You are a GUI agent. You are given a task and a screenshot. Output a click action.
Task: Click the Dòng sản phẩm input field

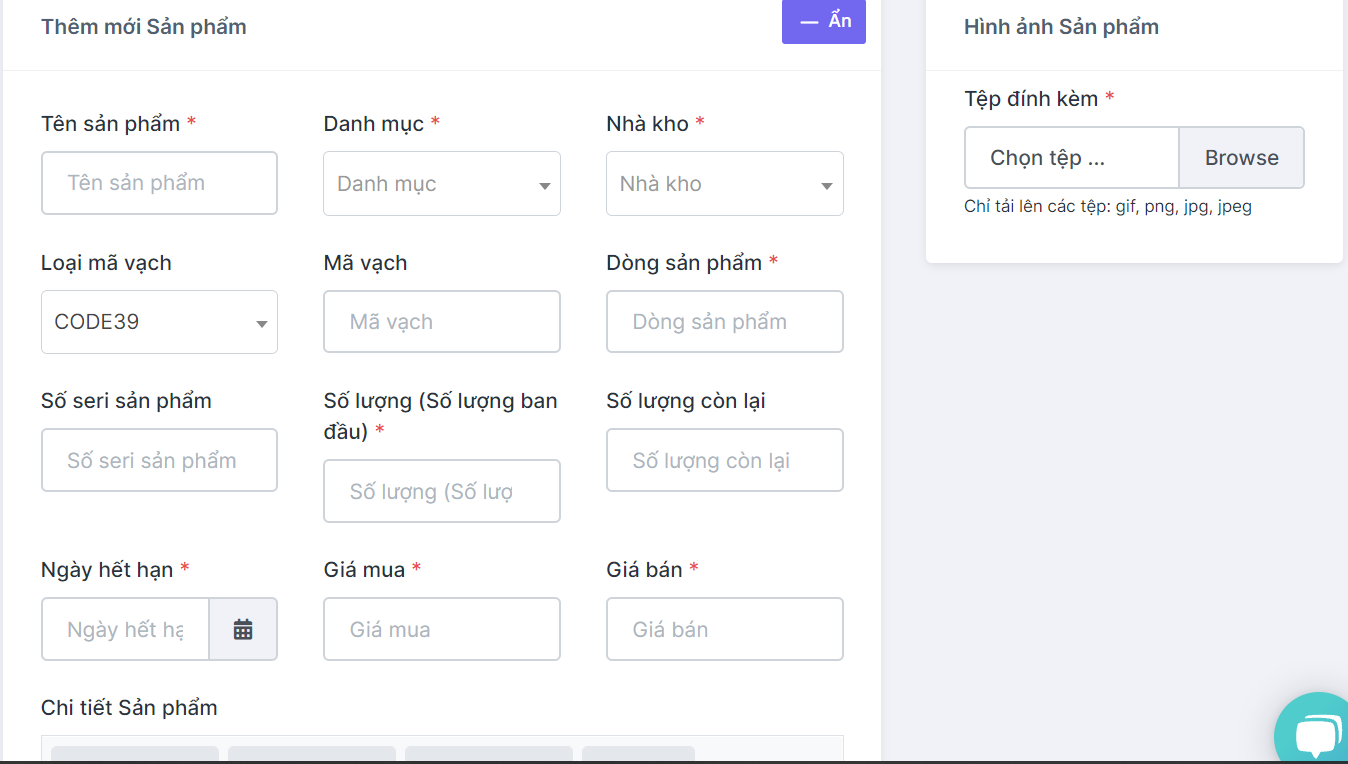point(725,322)
